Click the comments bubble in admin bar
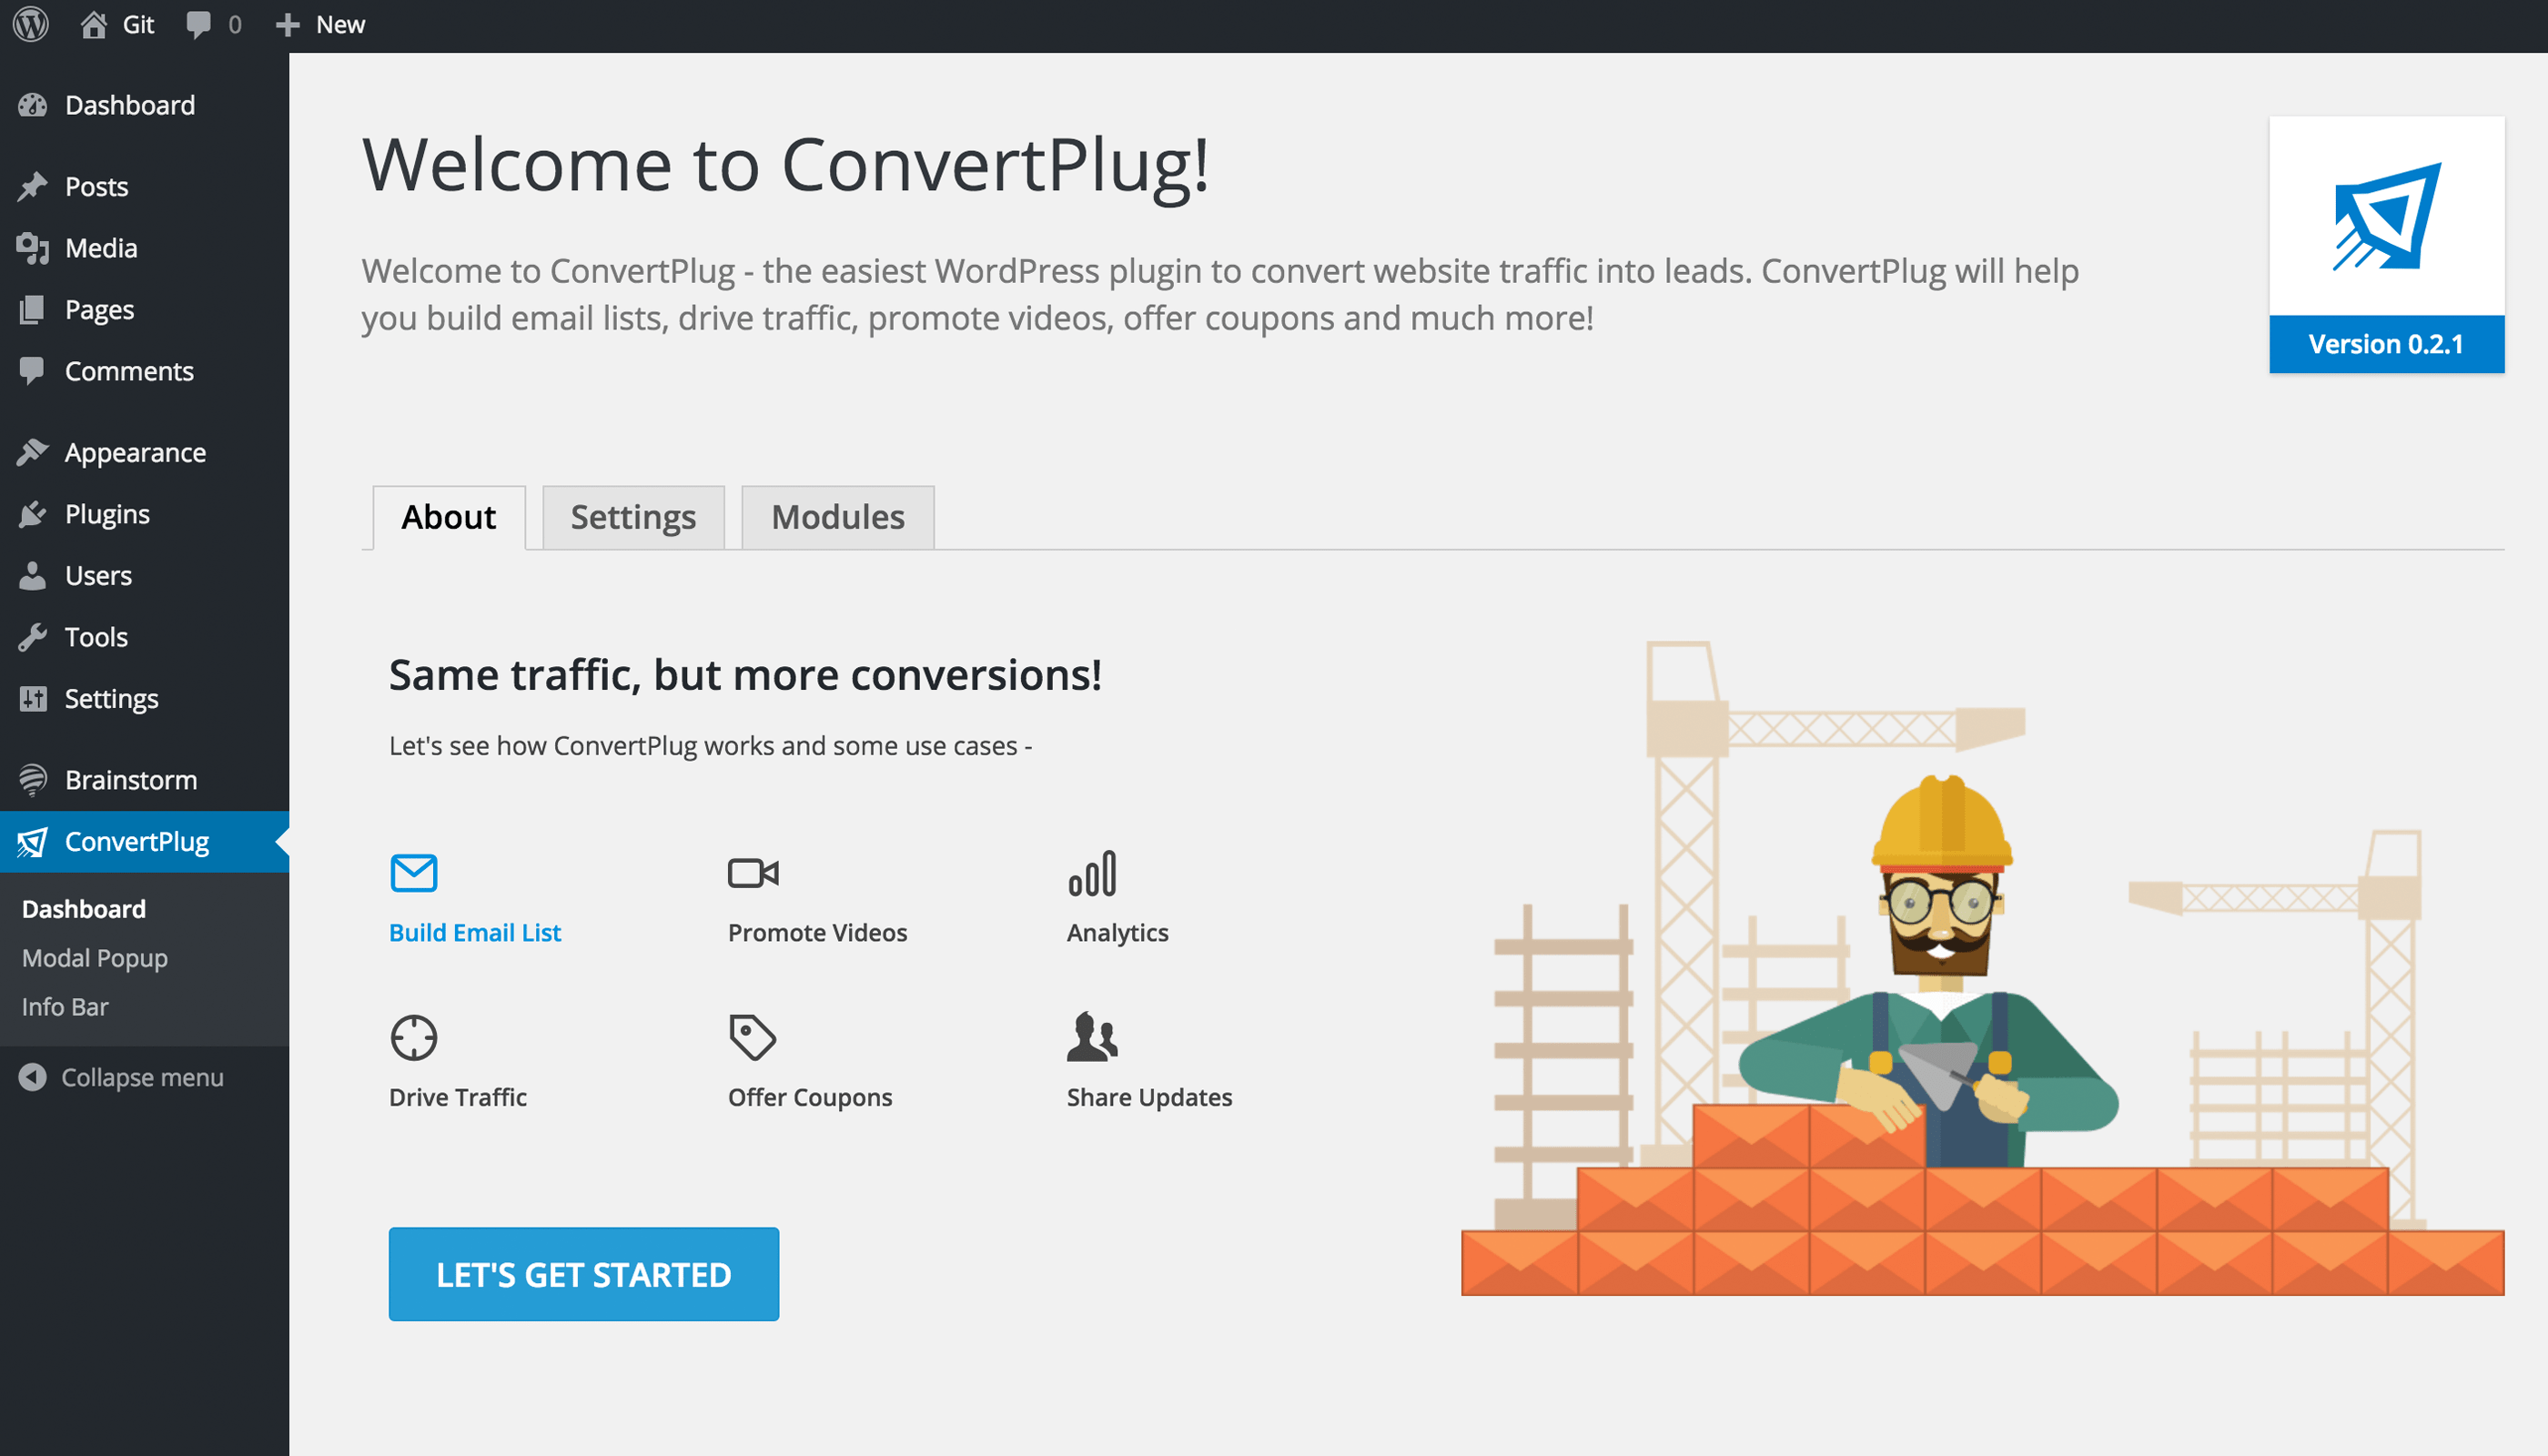Viewport: 2548px width, 1456px height. [x=212, y=24]
